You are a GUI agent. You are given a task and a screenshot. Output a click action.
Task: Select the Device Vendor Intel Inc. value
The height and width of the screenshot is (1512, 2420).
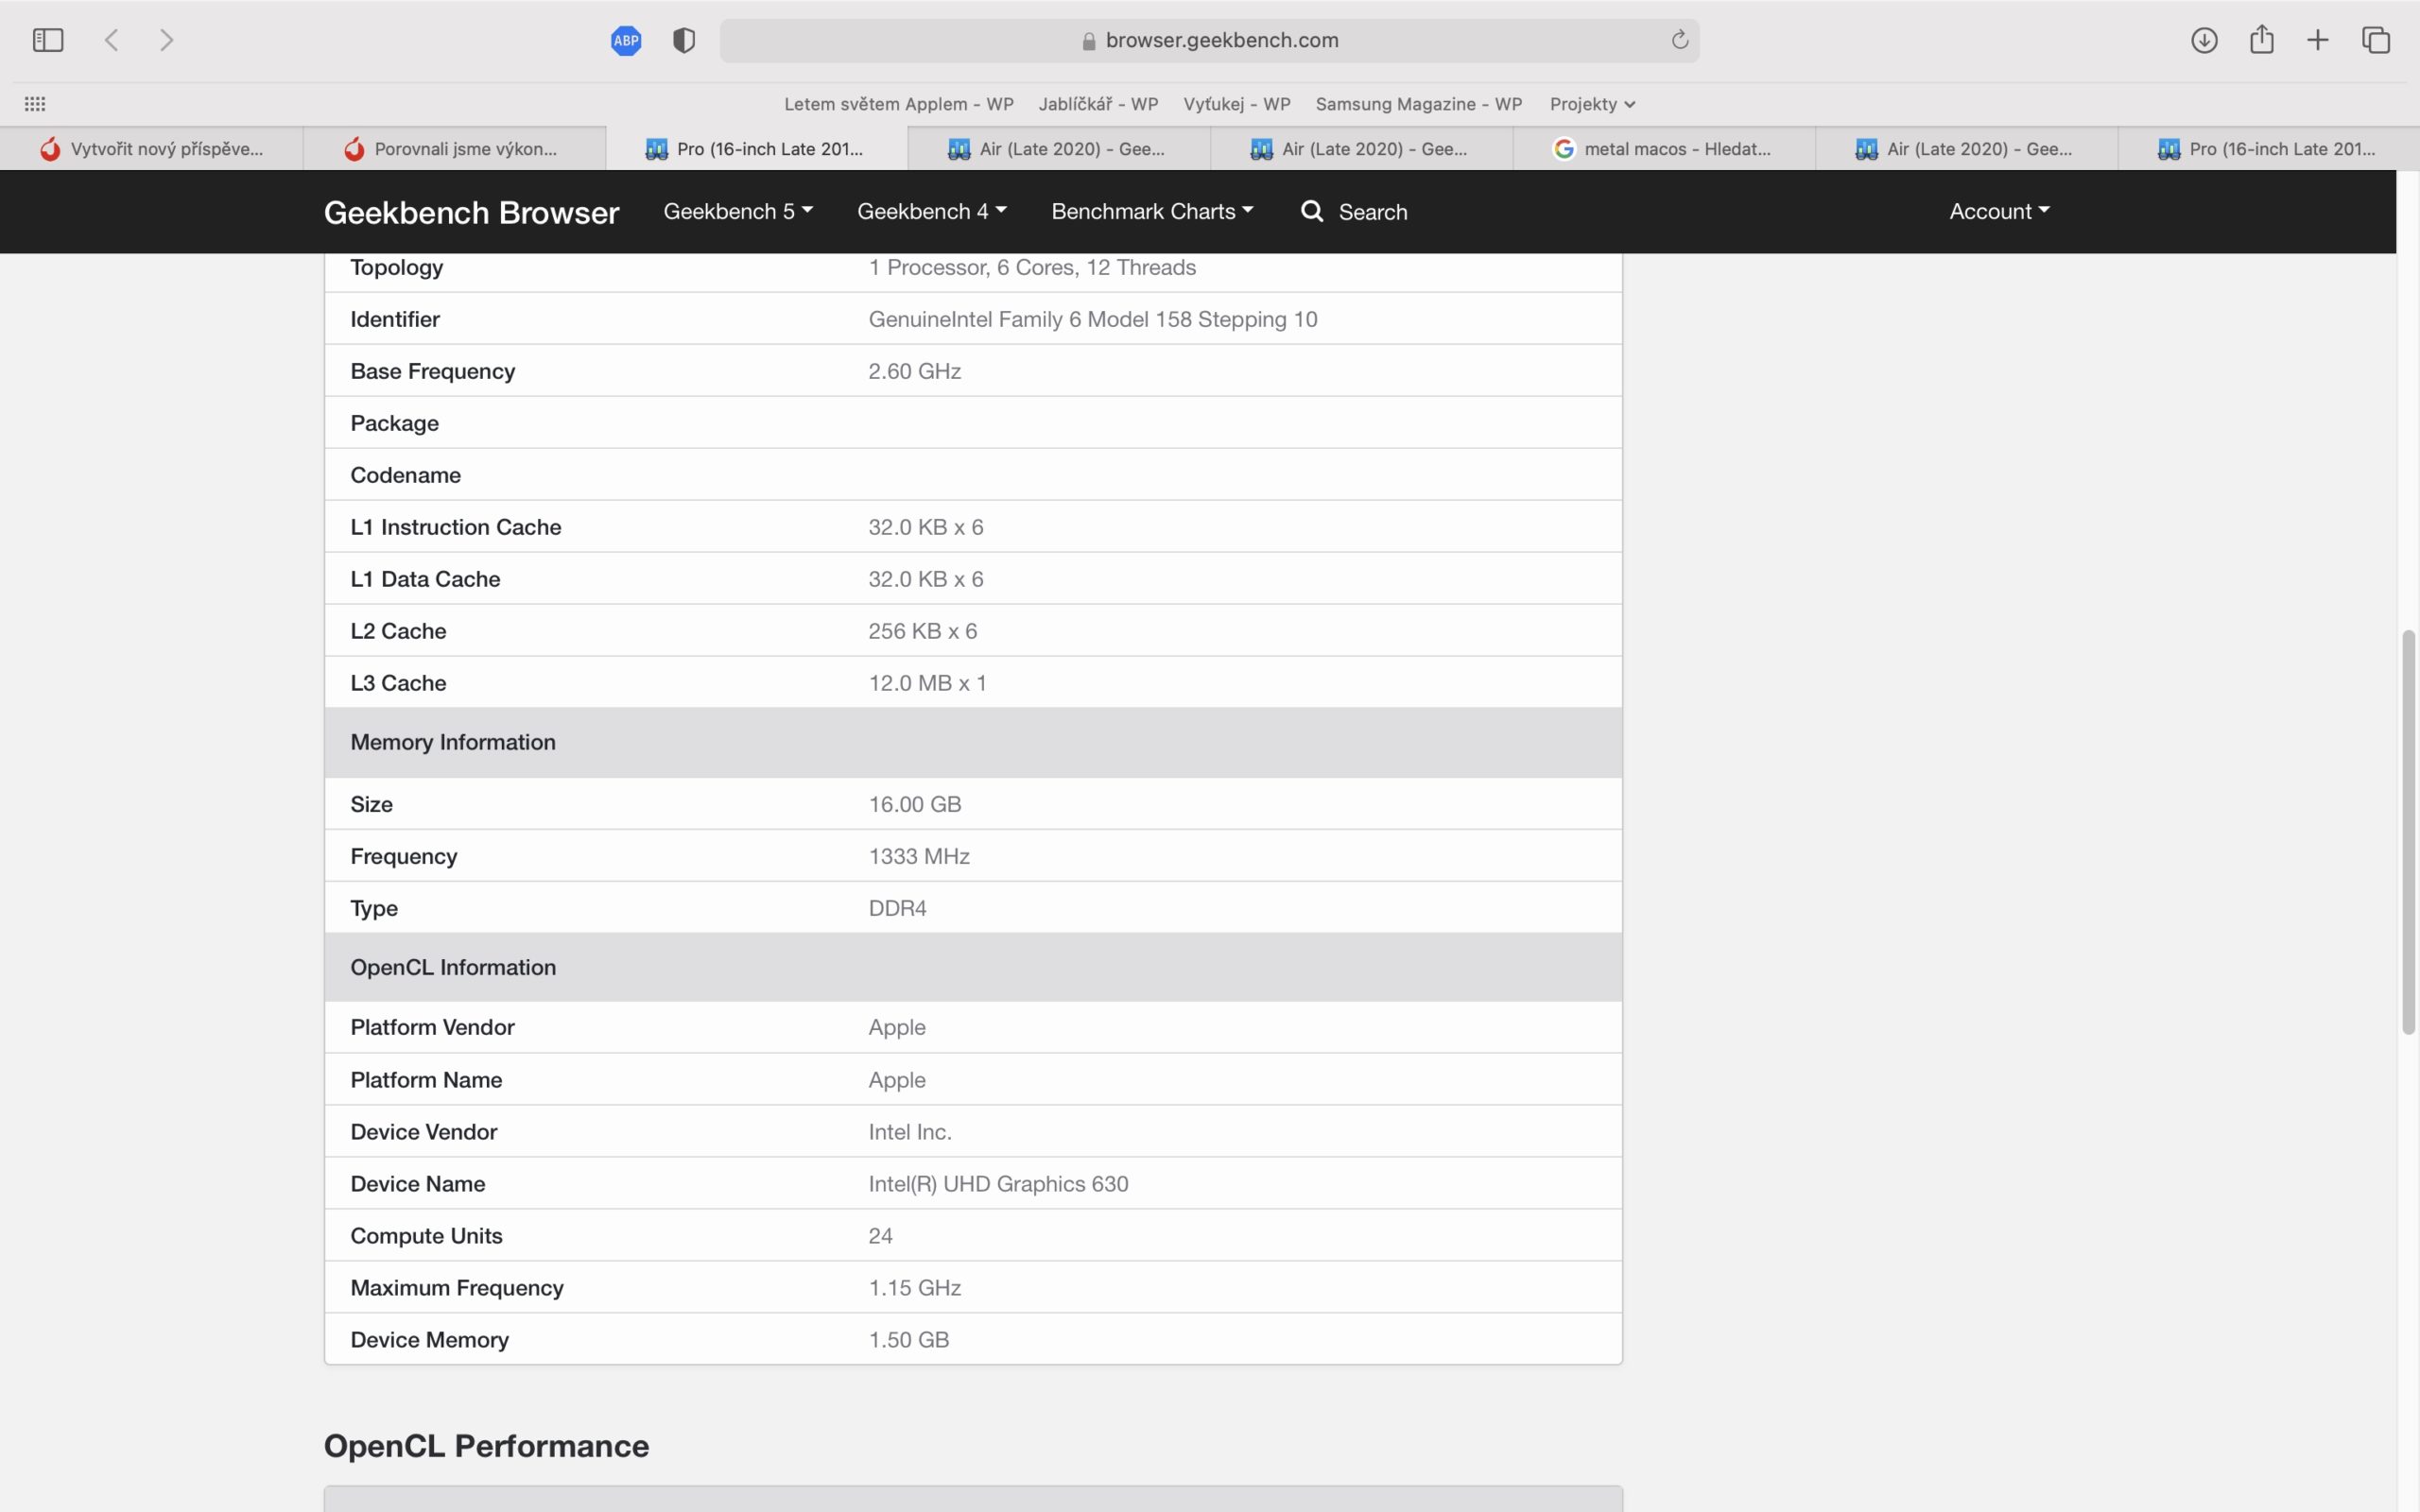point(909,1132)
